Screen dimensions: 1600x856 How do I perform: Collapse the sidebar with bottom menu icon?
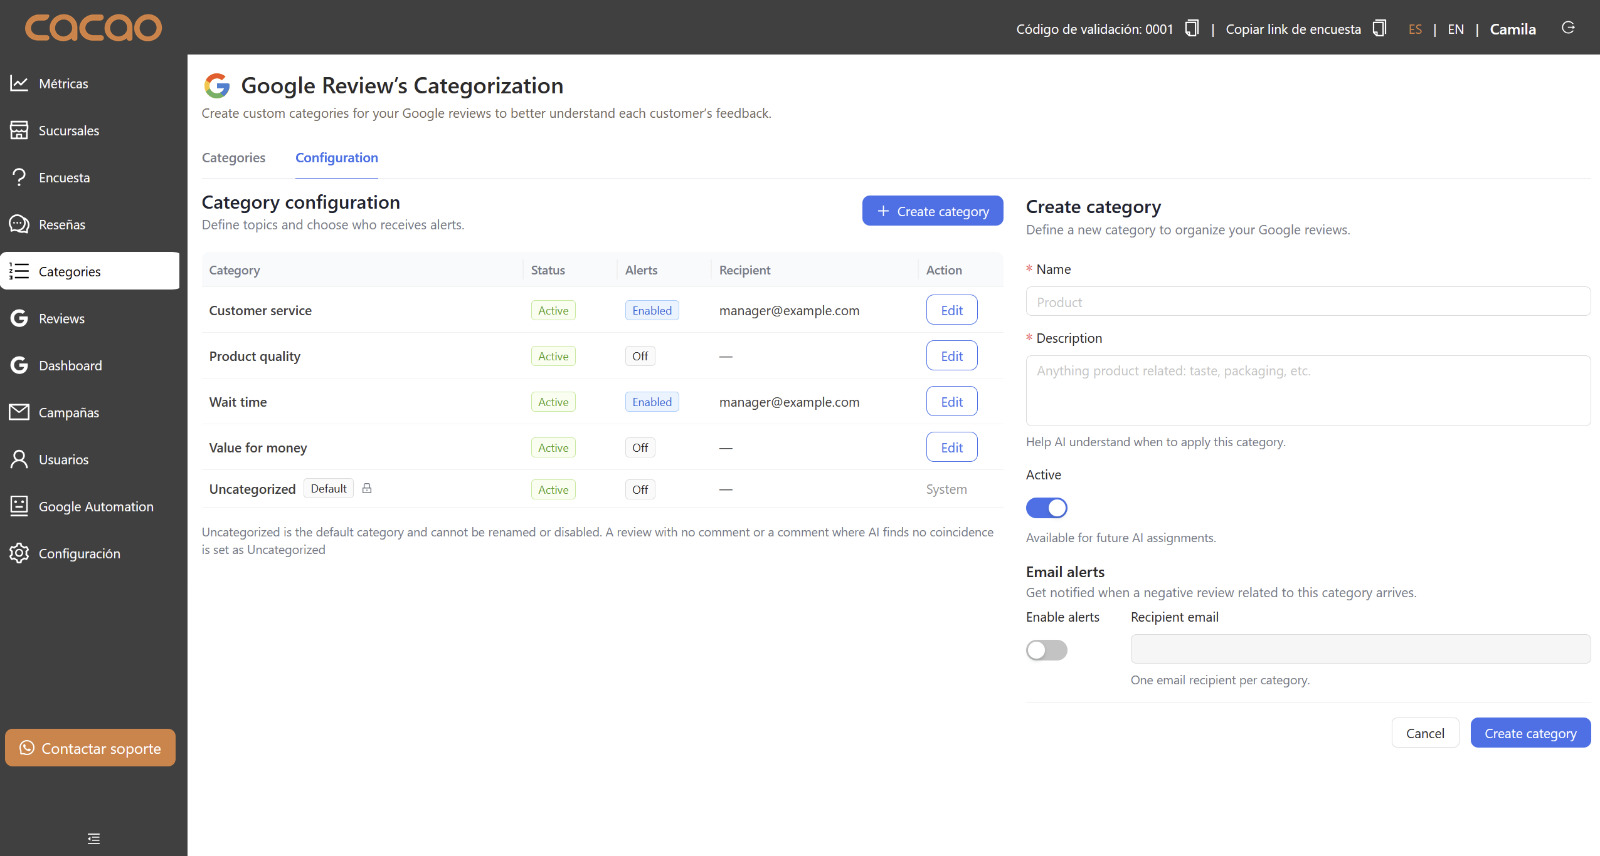pos(94,839)
